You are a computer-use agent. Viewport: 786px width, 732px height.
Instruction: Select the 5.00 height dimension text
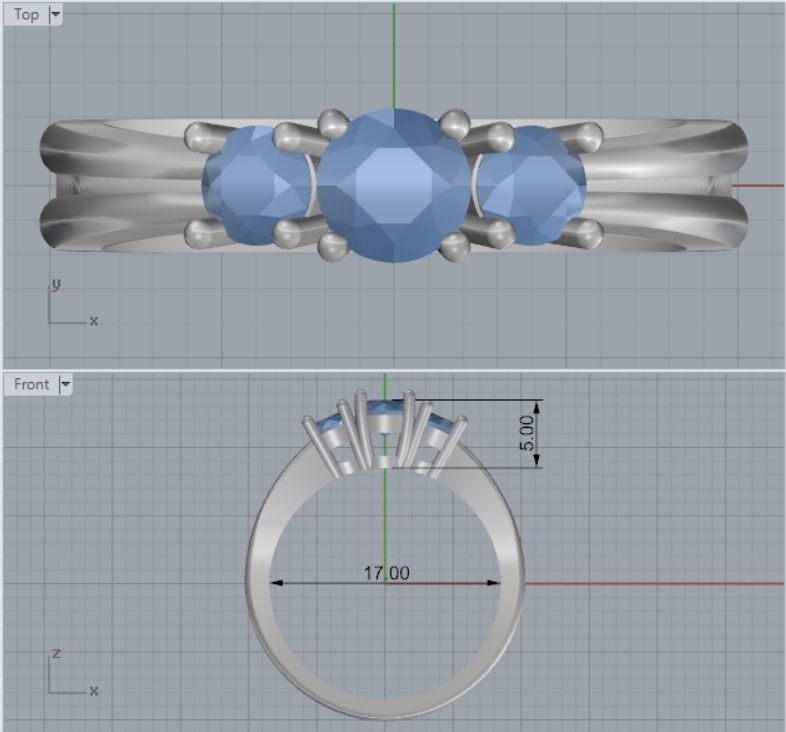point(527,433)
